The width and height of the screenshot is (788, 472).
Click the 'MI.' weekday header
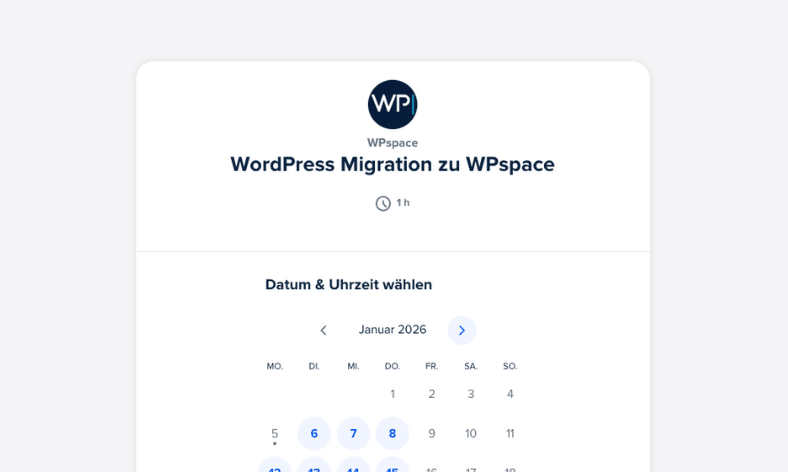[x=353, y=366]
